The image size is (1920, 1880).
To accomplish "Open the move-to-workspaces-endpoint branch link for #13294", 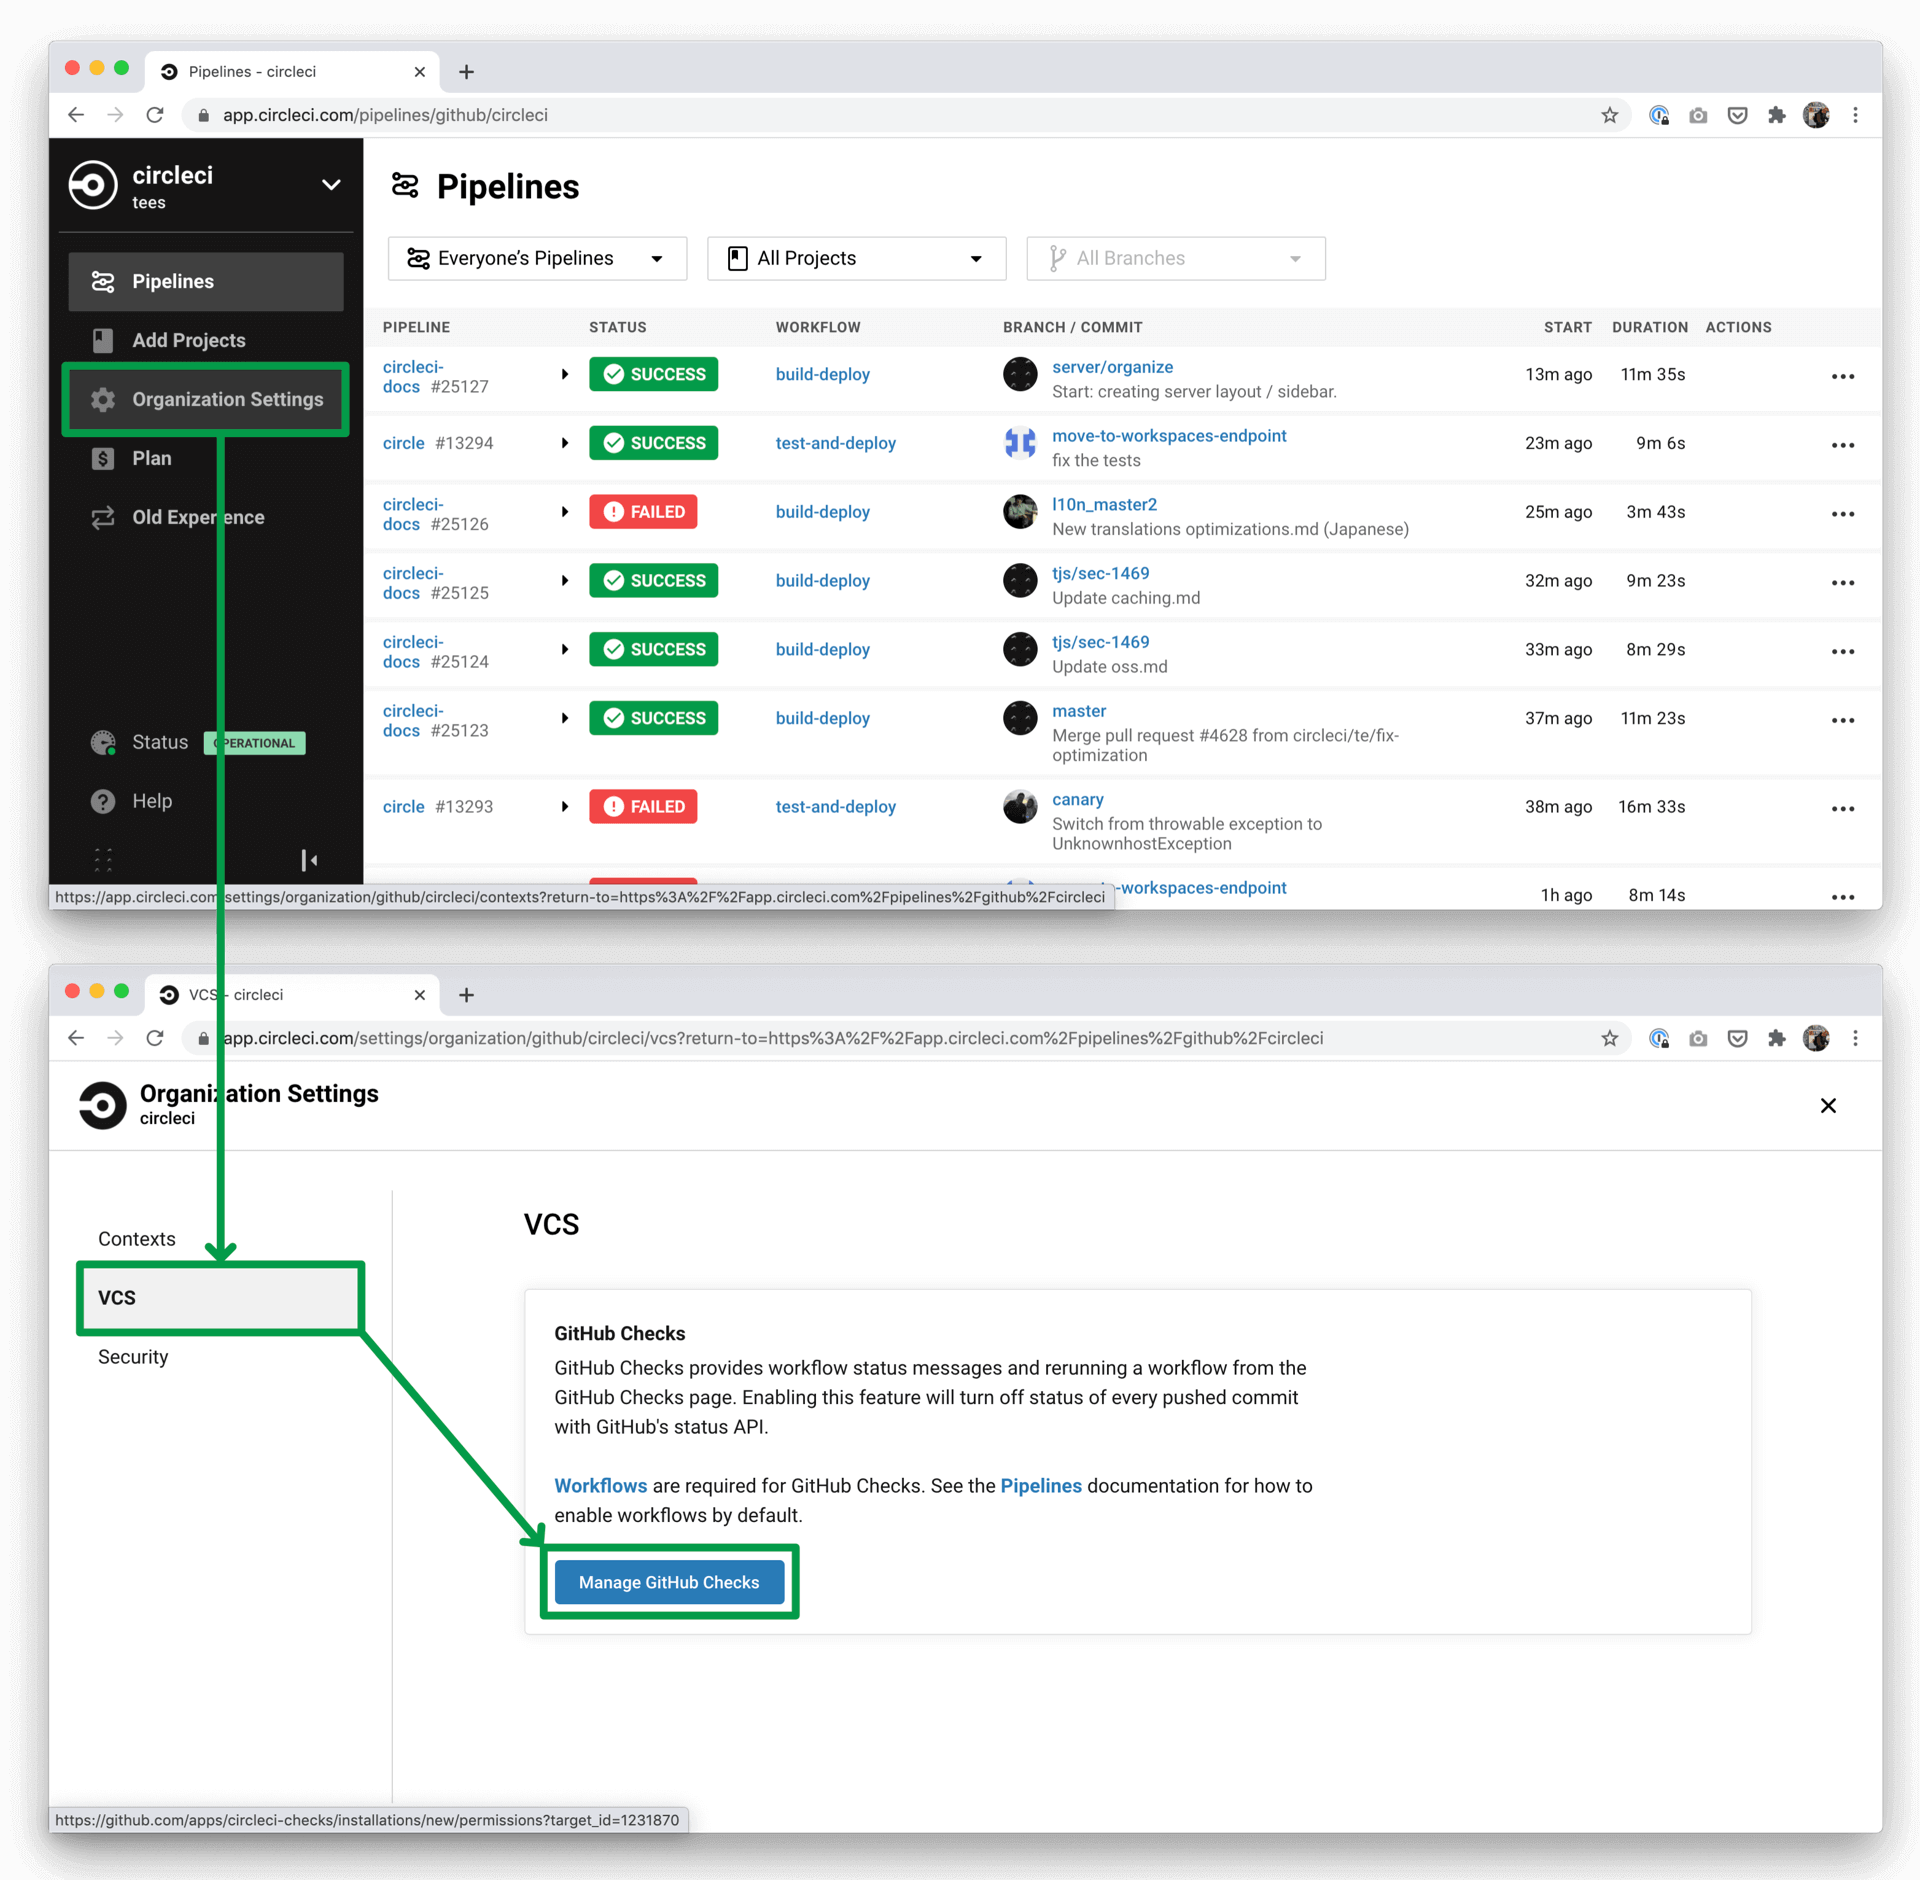I will (x=1169, y=436).
